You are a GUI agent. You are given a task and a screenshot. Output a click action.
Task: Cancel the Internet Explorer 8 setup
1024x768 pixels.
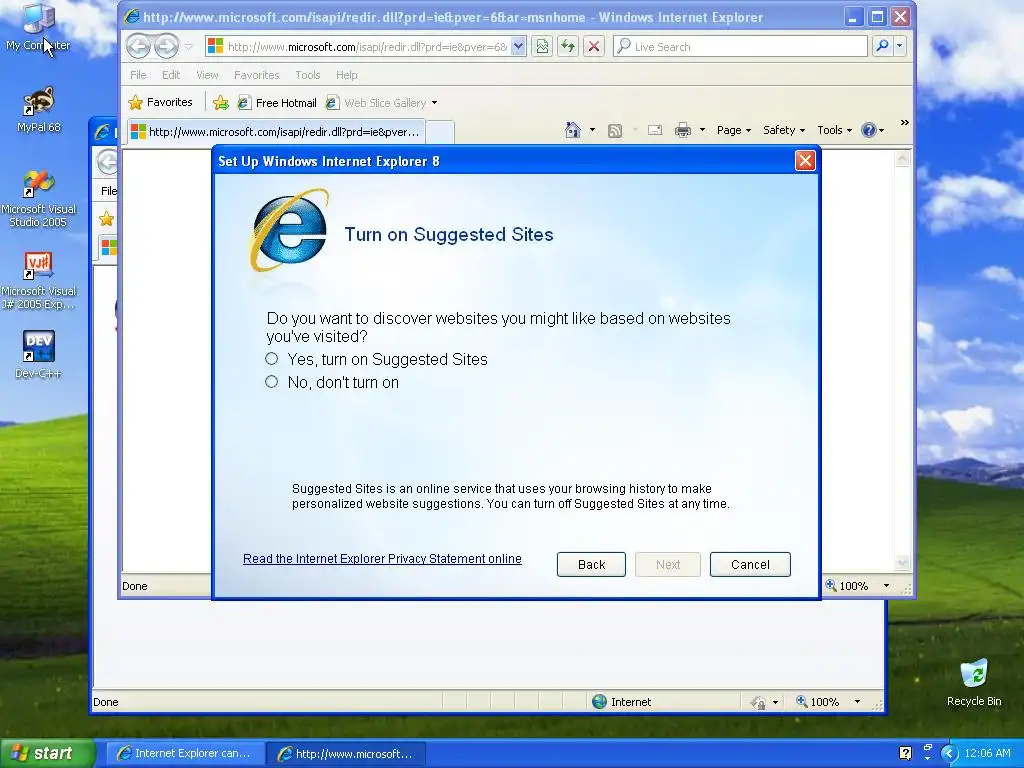[750, 564]
